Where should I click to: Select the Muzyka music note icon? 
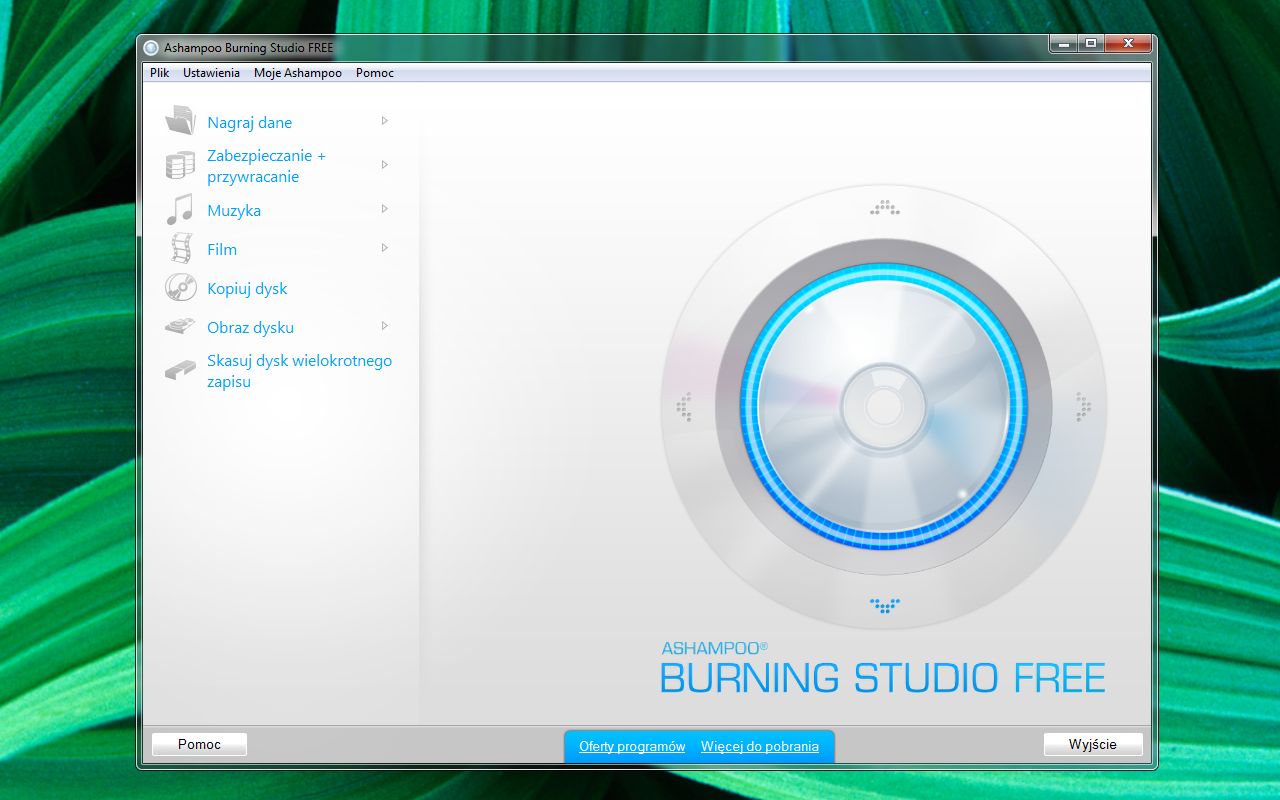click(x=178, y=209)
